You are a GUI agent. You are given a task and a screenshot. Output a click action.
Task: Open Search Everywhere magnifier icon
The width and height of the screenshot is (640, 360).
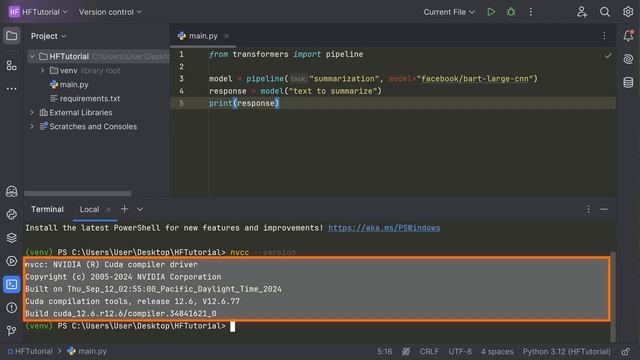tap(605, 12)
